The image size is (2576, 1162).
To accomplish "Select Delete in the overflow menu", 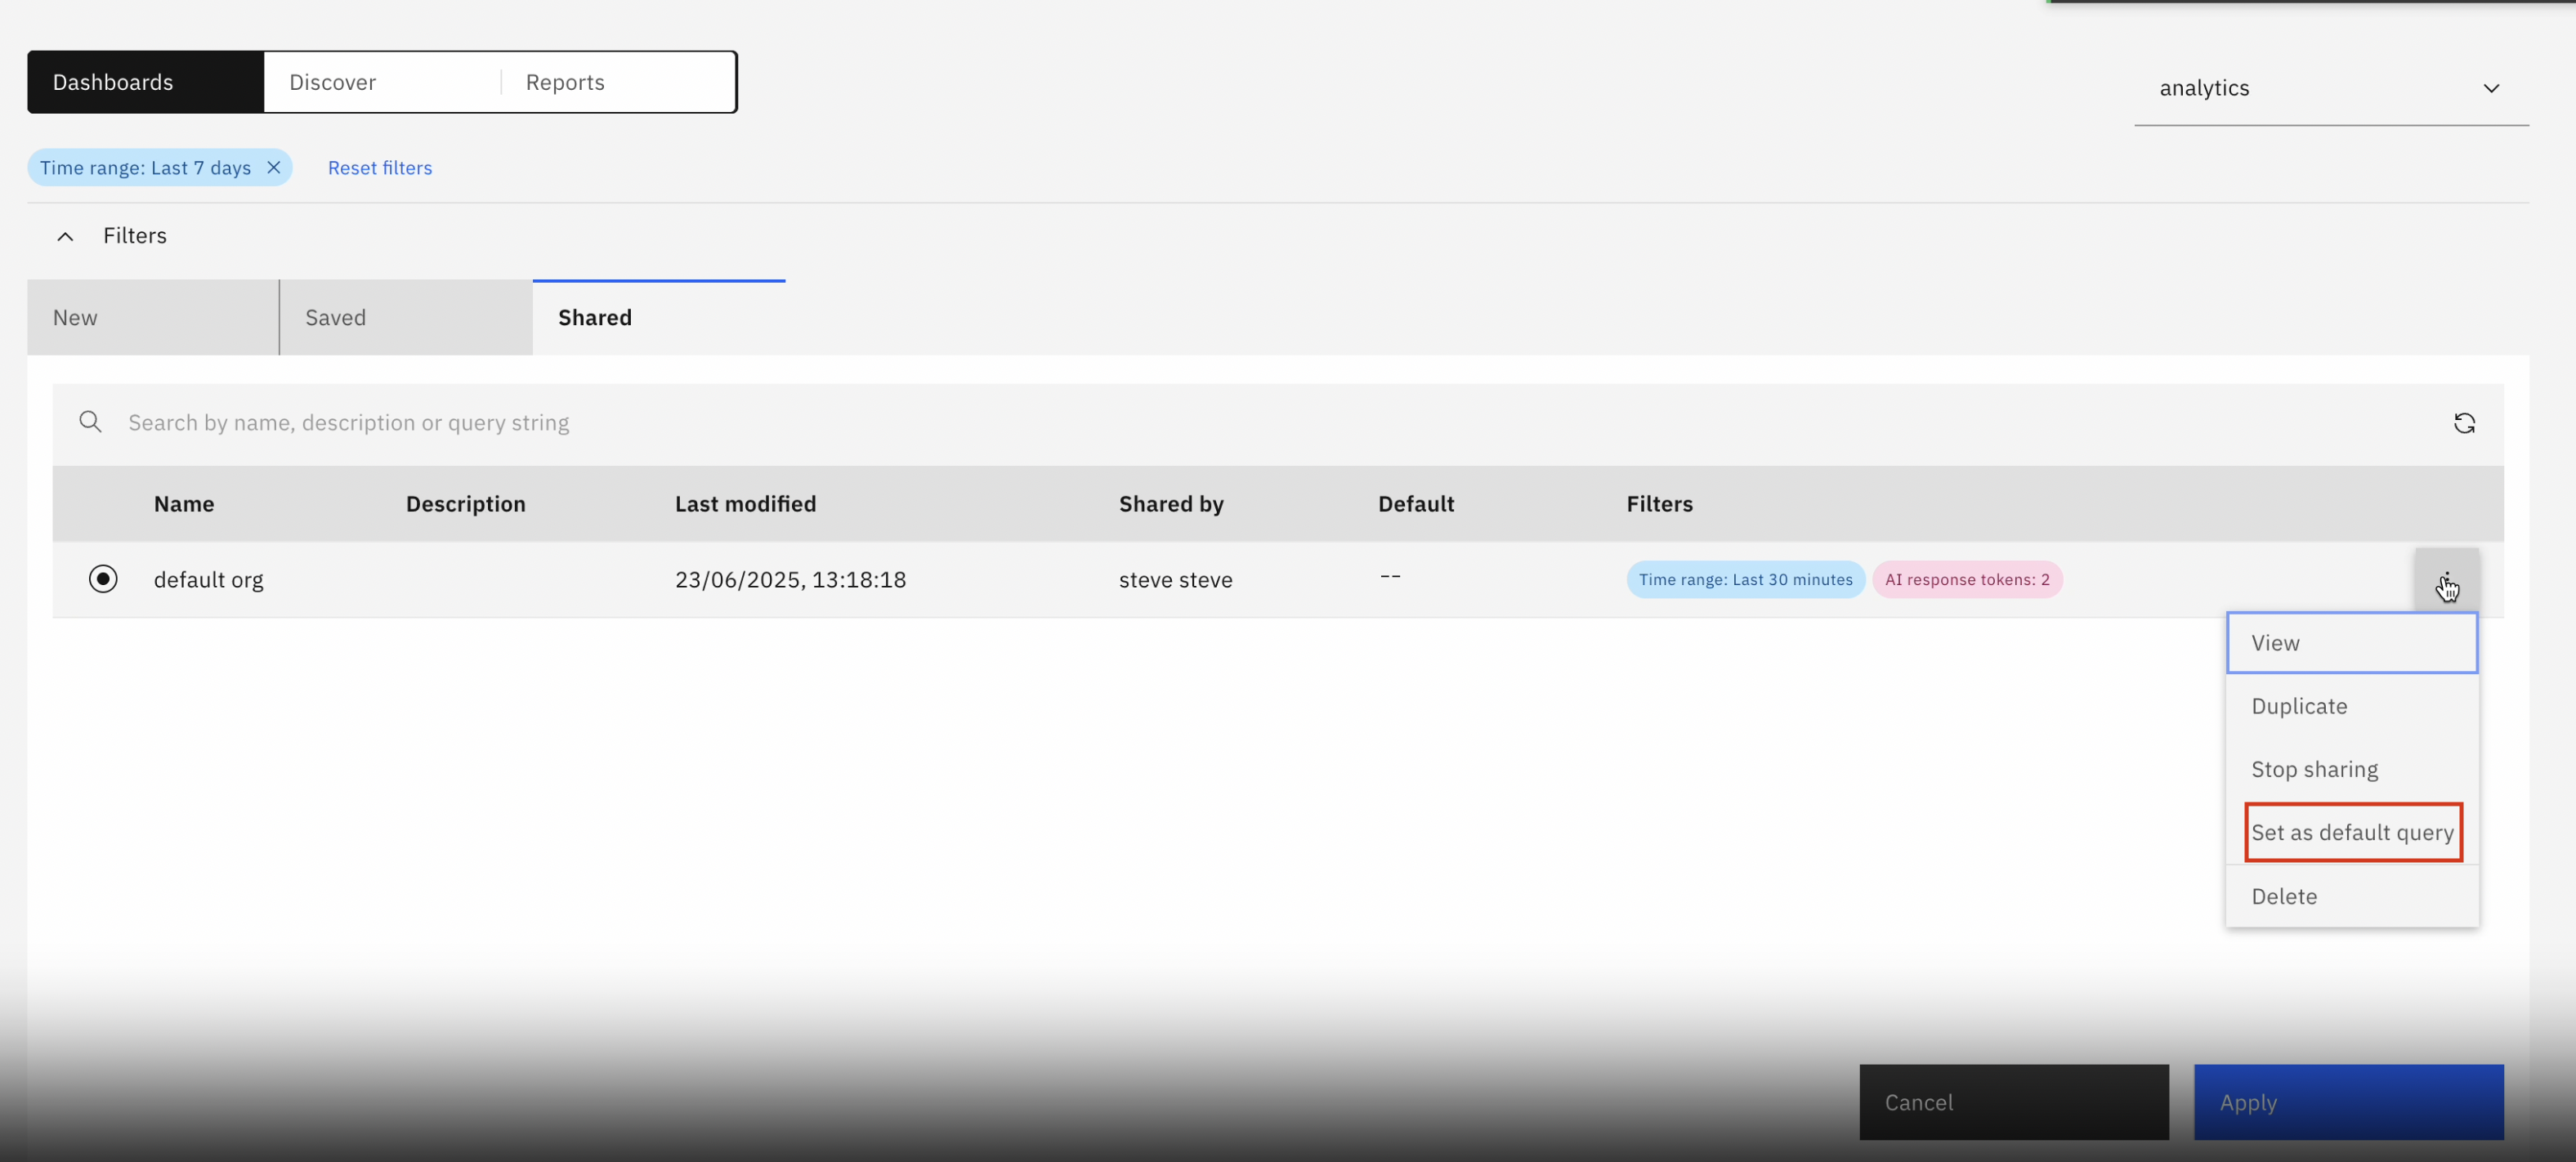I will pos(2351,896).
